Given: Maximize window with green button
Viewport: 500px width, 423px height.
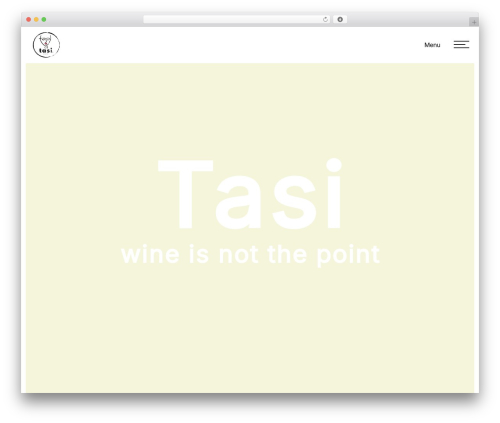Looking at the screenshot, I should (44, 20).
